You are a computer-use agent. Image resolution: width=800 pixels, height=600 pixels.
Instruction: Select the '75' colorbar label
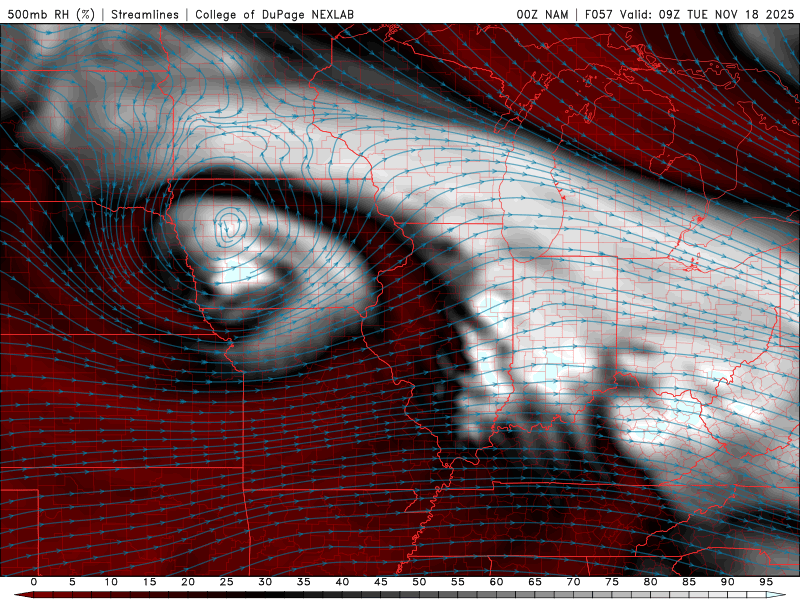tap(612, 582)
